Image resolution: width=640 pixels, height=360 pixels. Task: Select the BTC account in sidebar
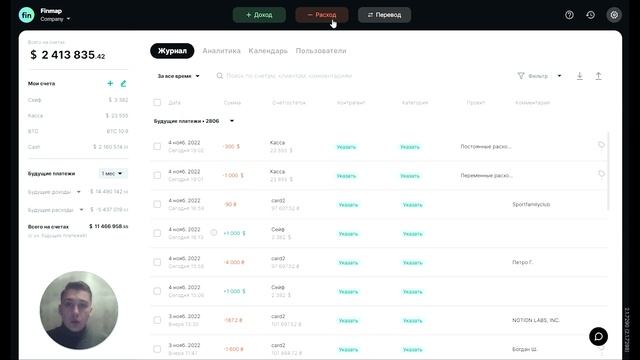[x=78, y=131]
